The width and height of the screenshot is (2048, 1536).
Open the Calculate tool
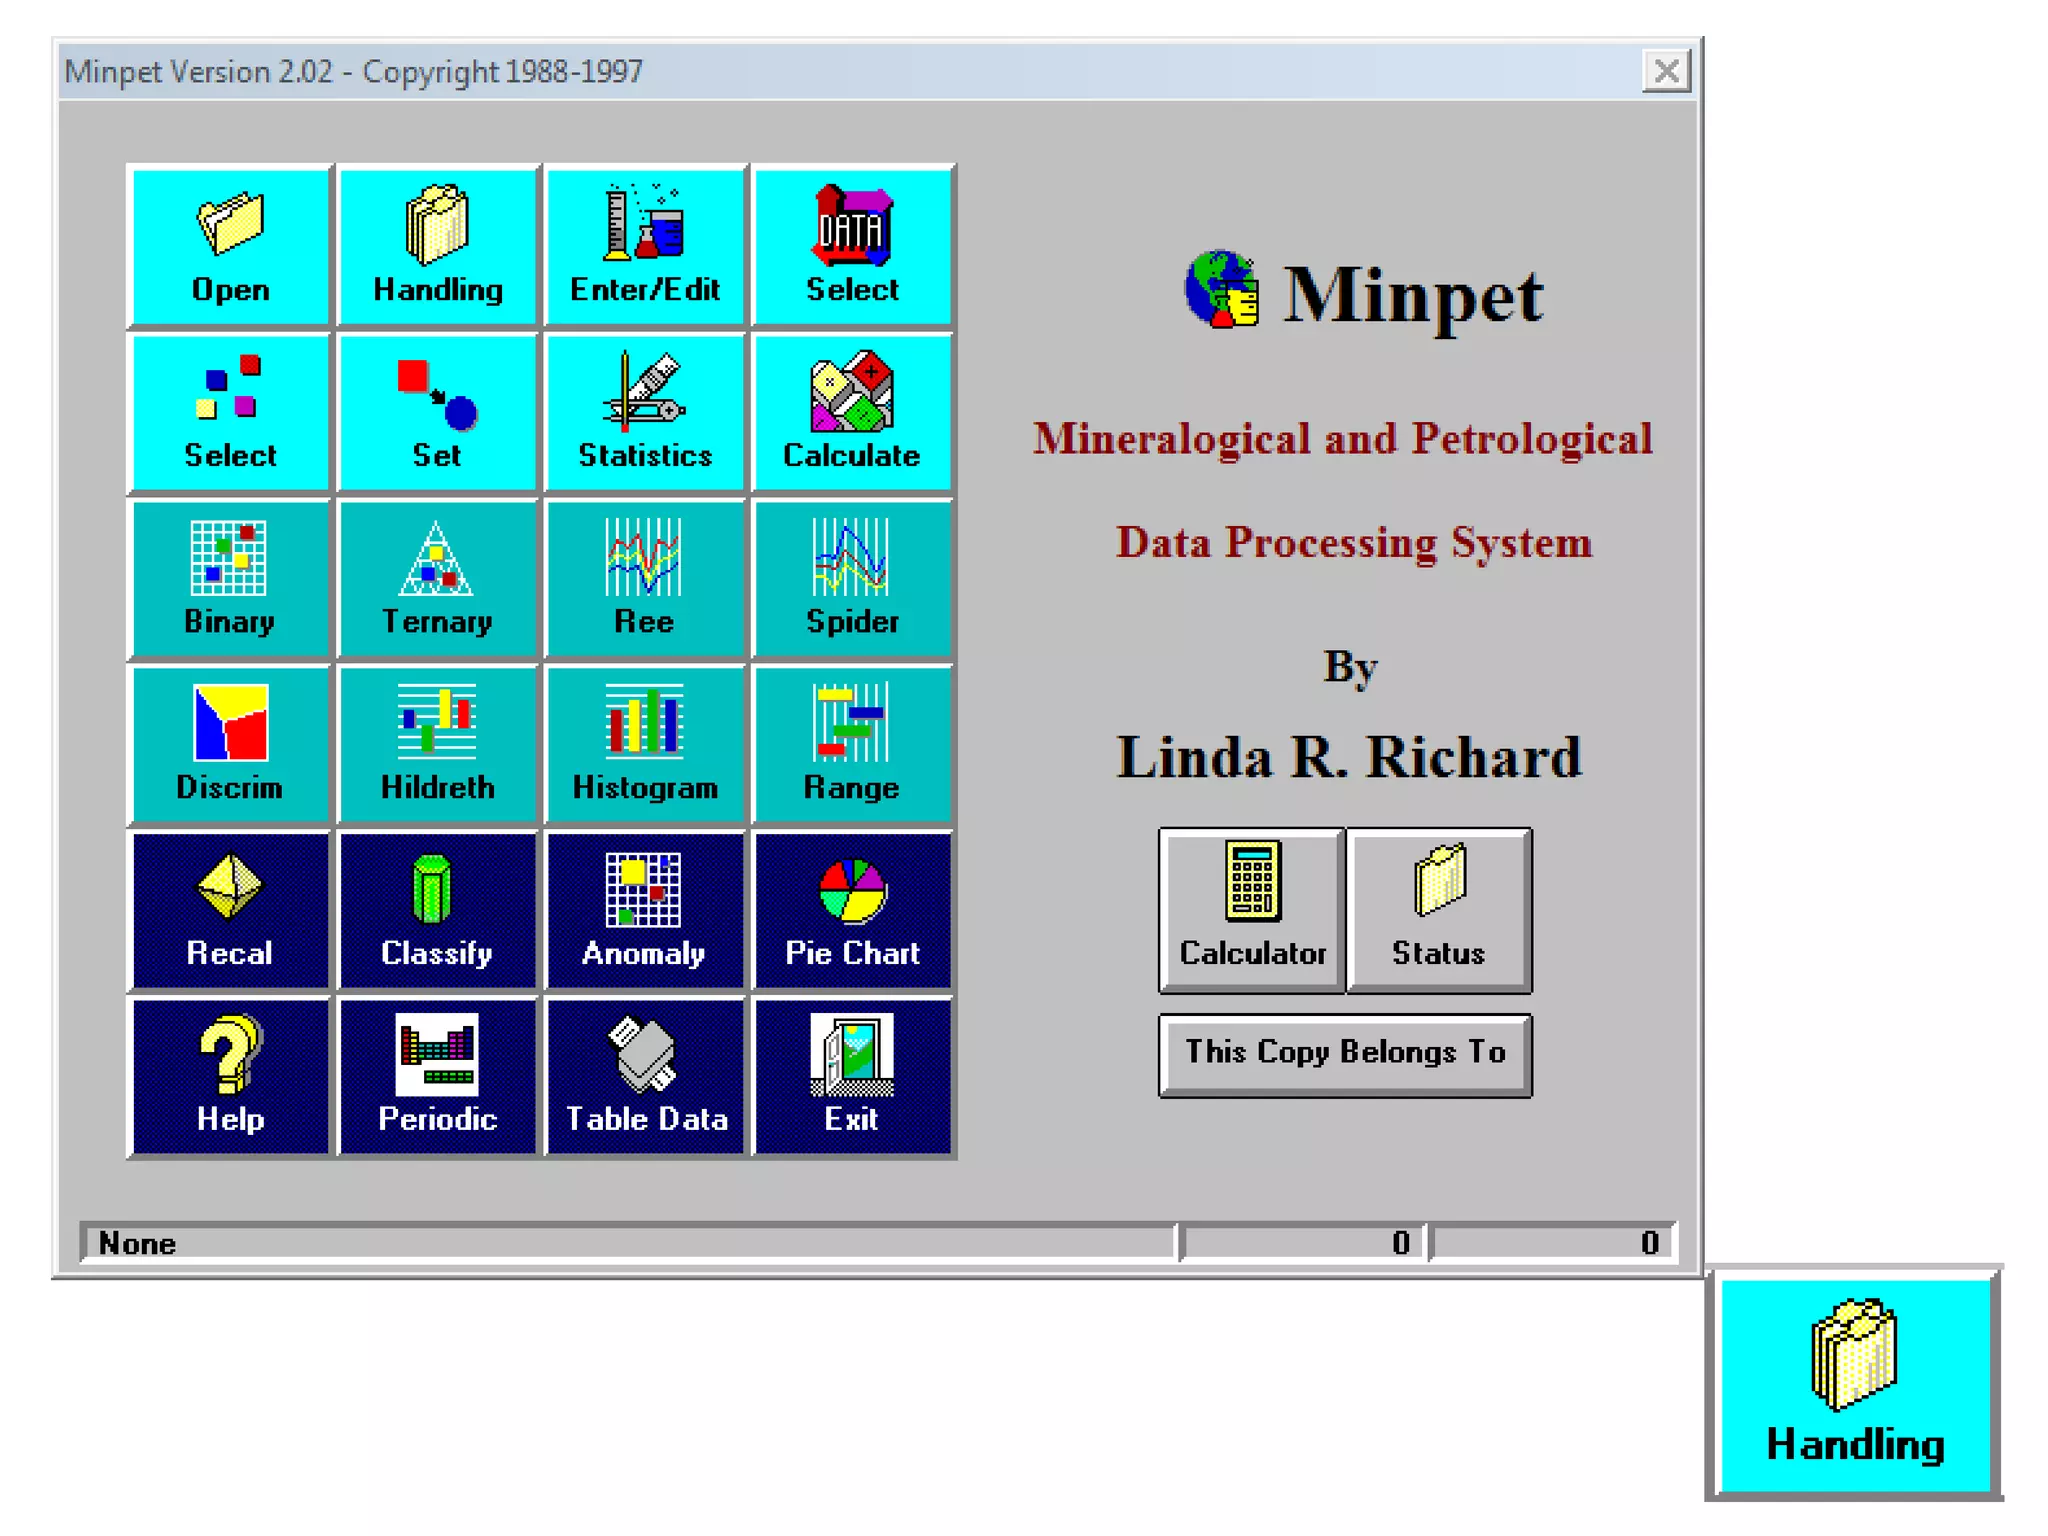coord(852,413)
